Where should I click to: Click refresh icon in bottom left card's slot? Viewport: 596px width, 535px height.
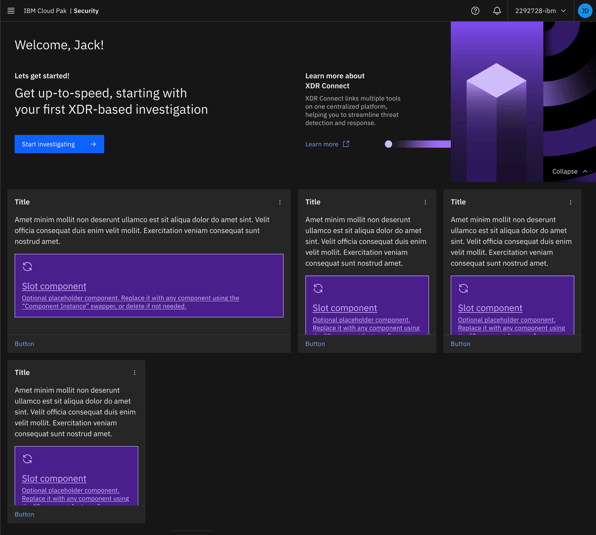click(x=27, y=459)
